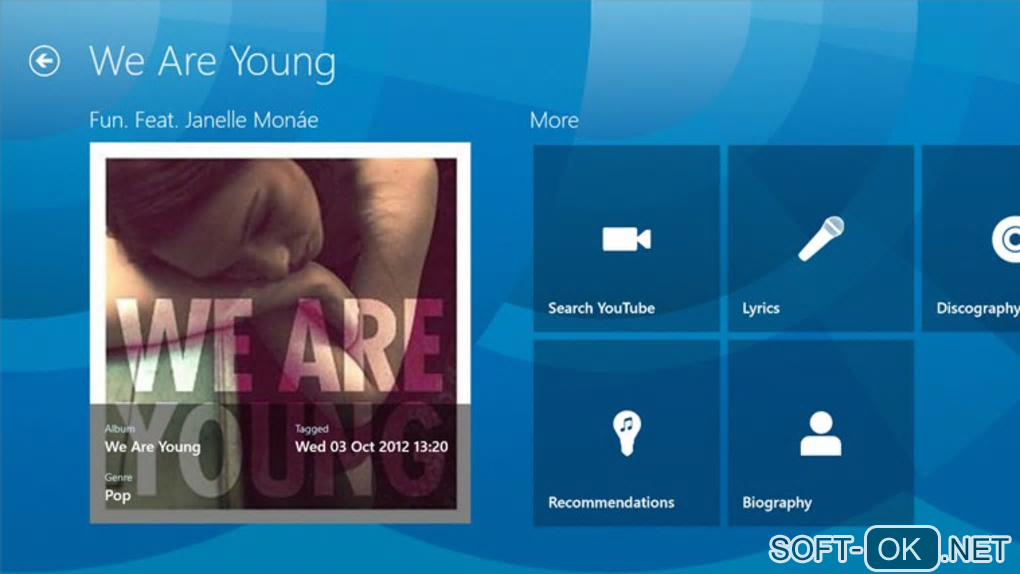The image size is (1020, 574).
Task: Click the We Are Young album cover
Action: pos(280,333)
